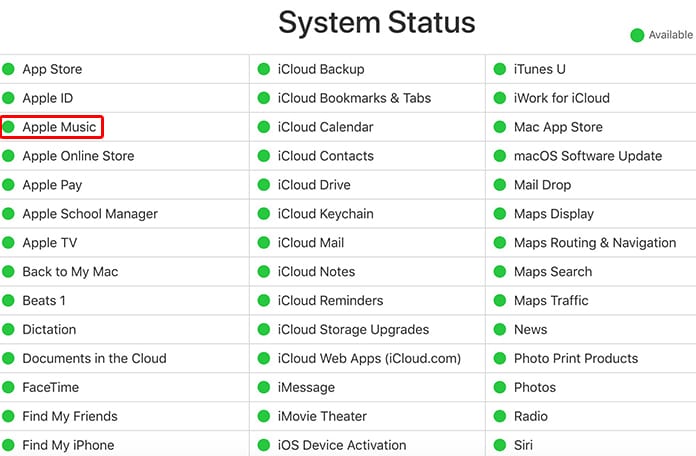Select the Find My Friends entry
This screenshot has height=456, width=696.
click(70, 416)
